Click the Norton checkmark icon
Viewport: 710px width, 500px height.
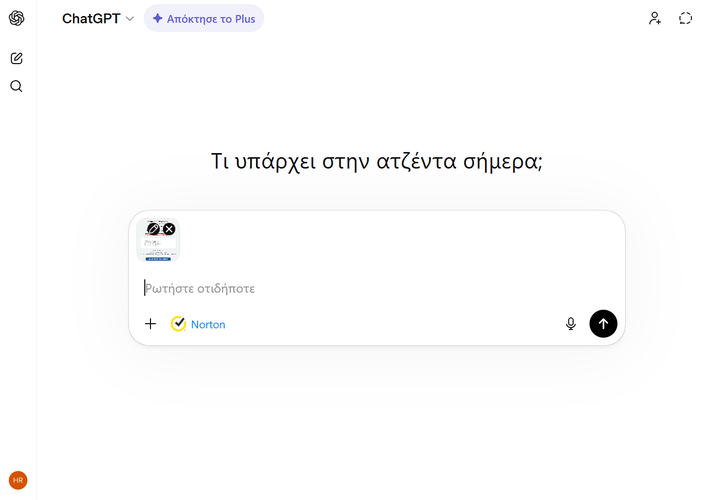point(178,324)
